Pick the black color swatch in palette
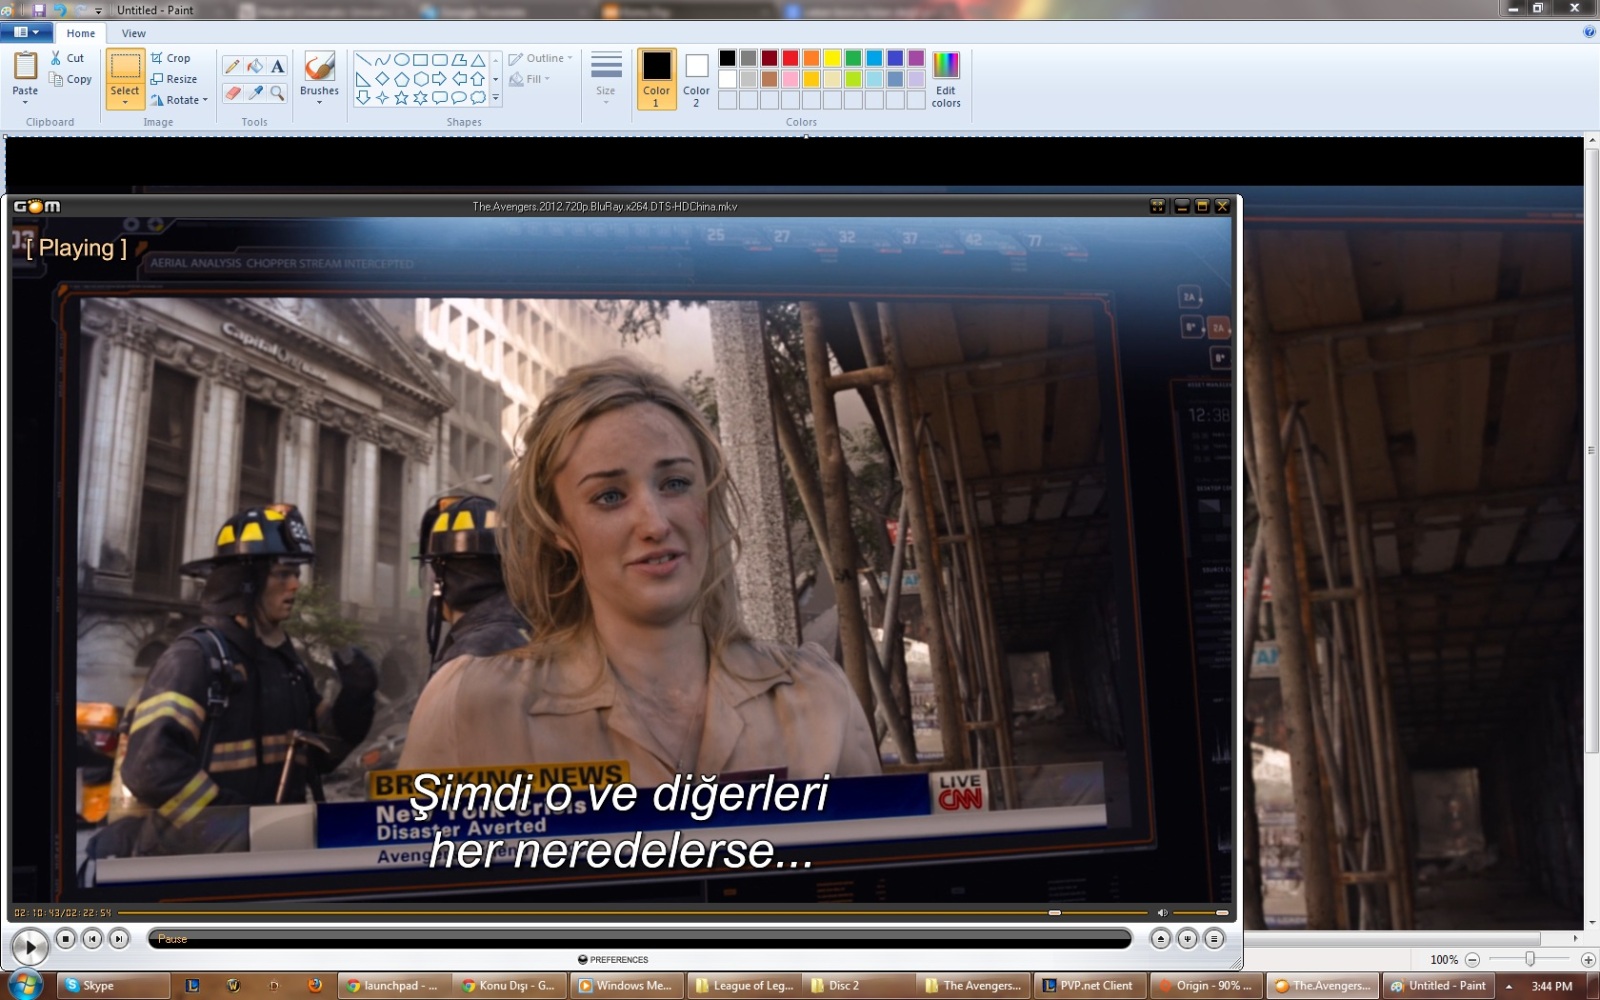Image resolution: width=1600 pixels, height=1000 pixels. tap(727, 58)
